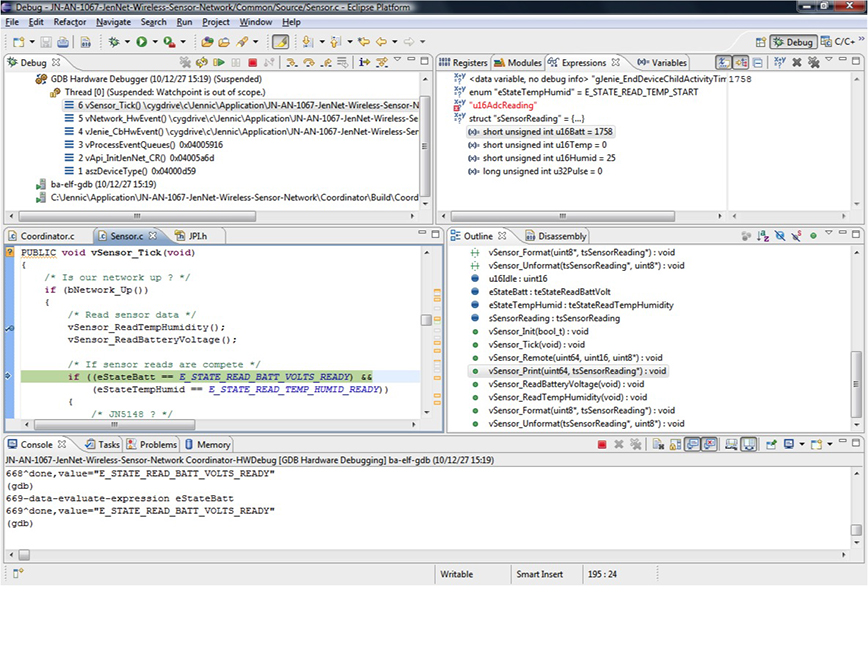Toggle Pin Console button

click(x=771, y=444)
